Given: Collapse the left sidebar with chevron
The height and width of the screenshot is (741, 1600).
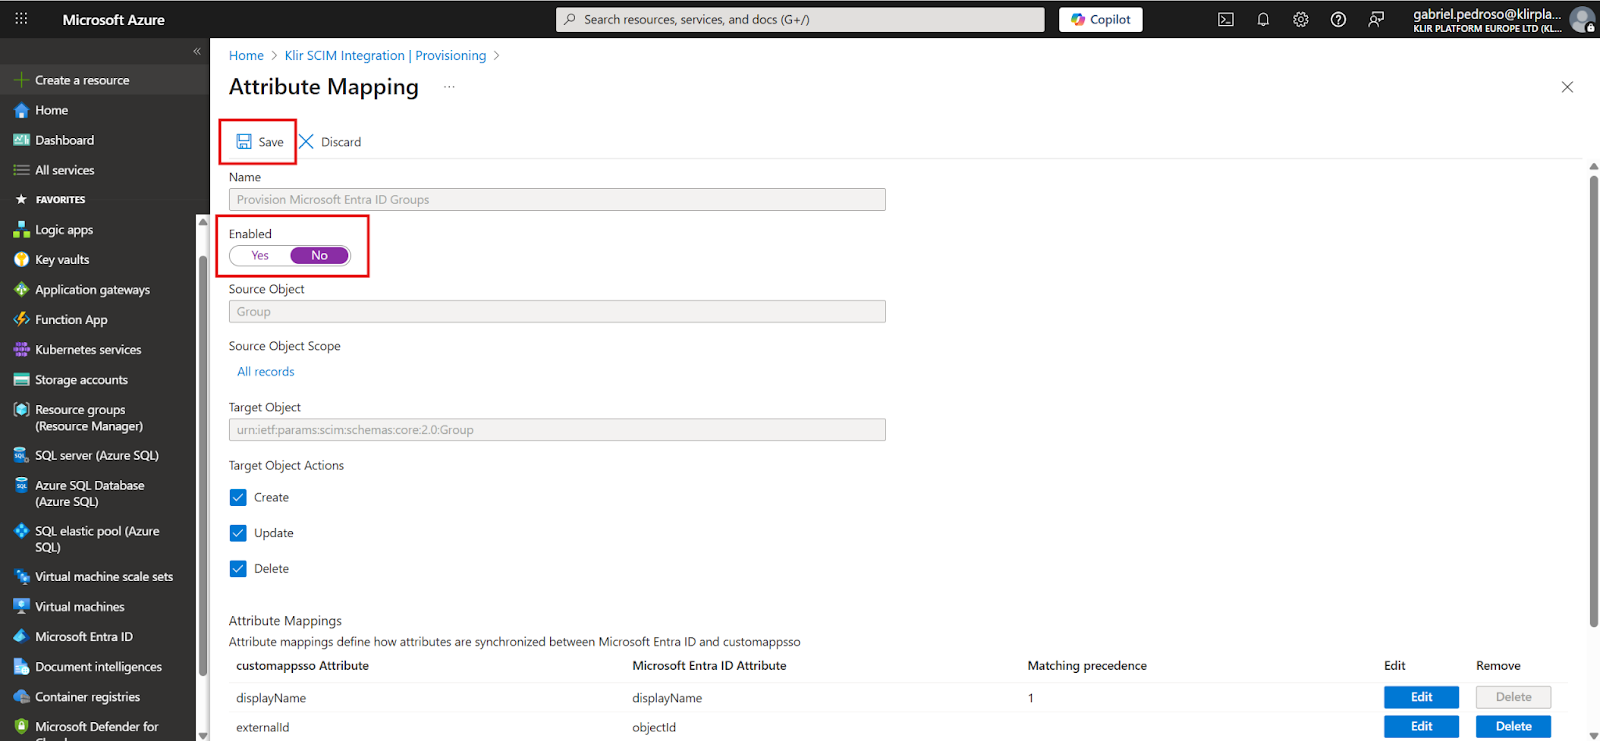Looking at the screenshot, I should click(x=197, y=51).
